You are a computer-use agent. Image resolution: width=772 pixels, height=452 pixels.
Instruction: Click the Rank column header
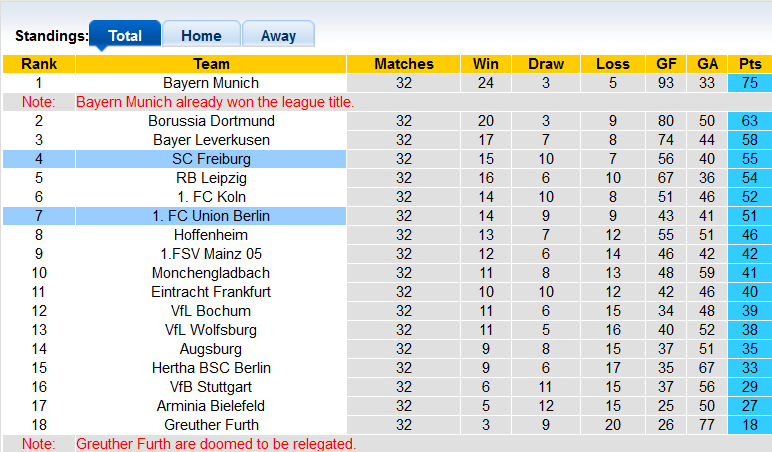click(39, 64)
